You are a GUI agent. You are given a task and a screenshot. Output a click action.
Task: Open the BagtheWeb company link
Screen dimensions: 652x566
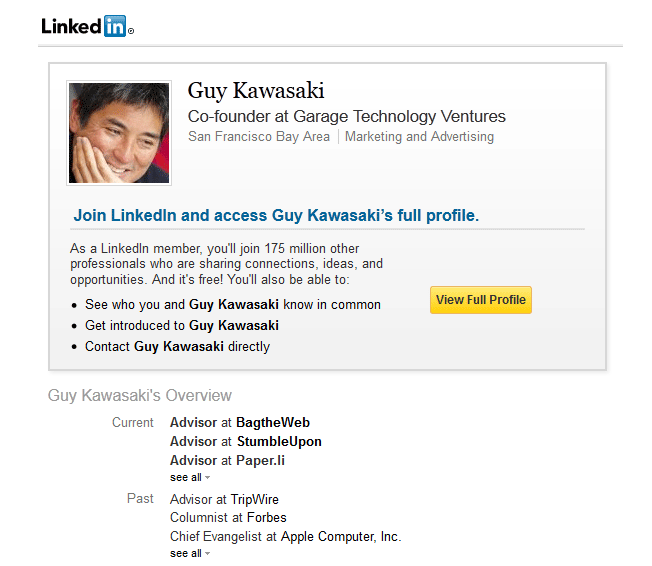pos(273,423)
